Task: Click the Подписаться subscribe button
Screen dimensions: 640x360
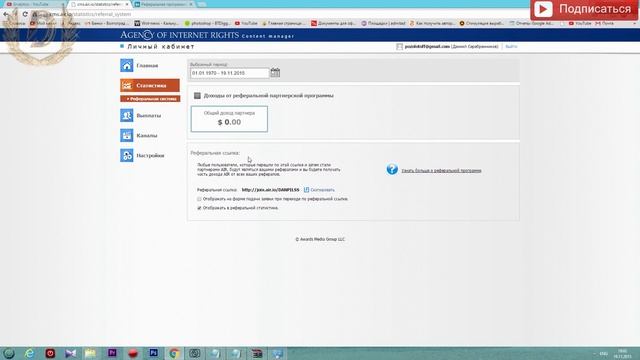Action: click(584, 9)
